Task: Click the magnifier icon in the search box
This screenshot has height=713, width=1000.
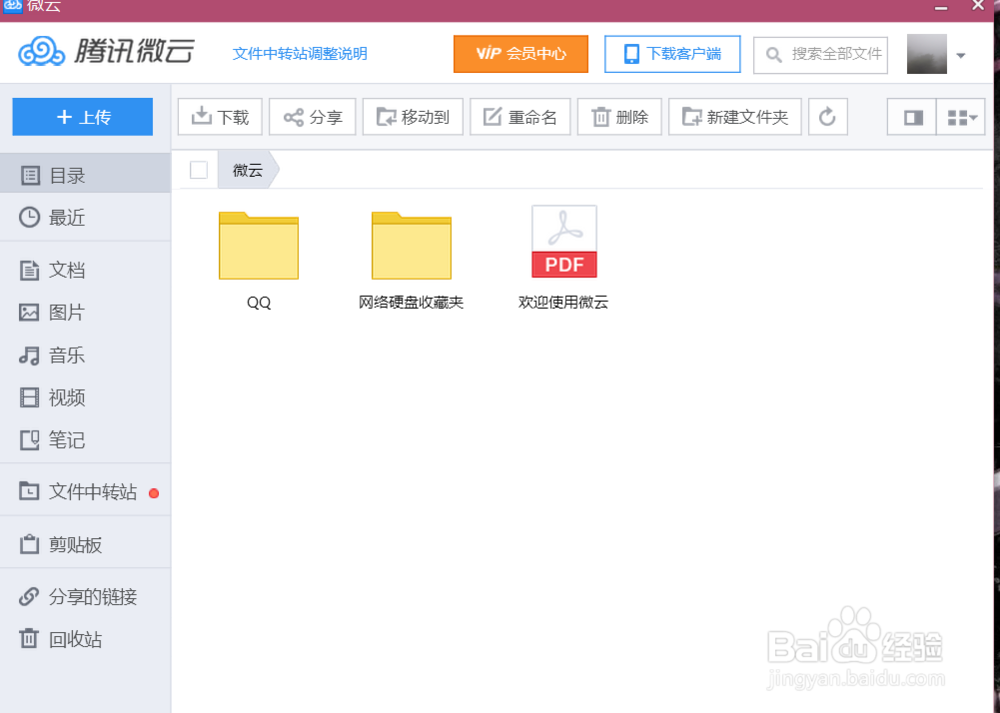Action: (774, 55)
